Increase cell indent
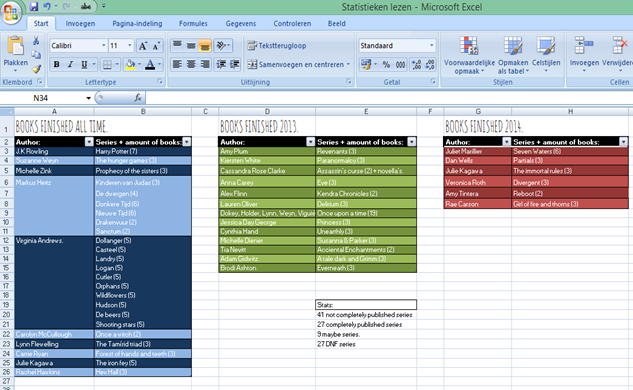Screen dimensions: 633x390 tap(235, 64)
